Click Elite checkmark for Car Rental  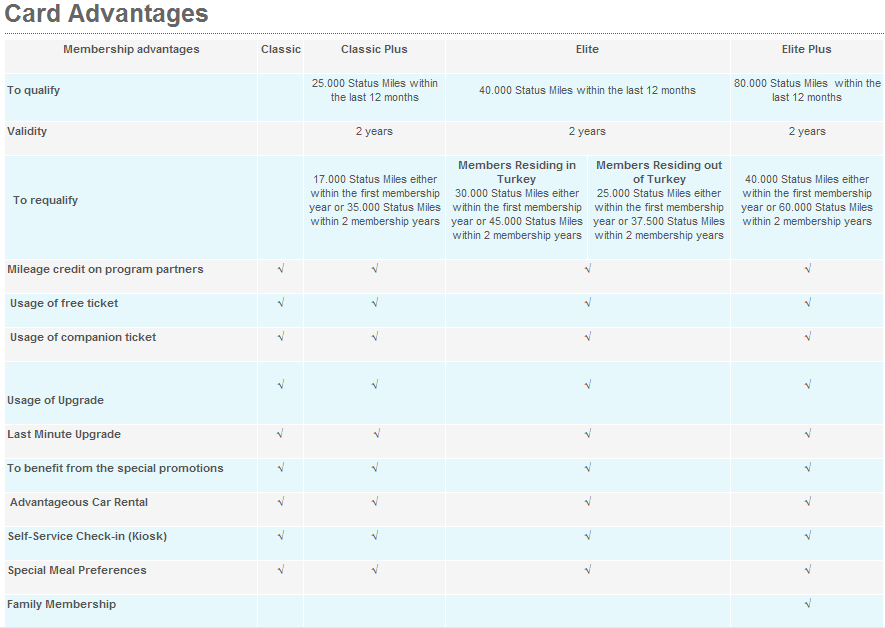tap(588, 502)
